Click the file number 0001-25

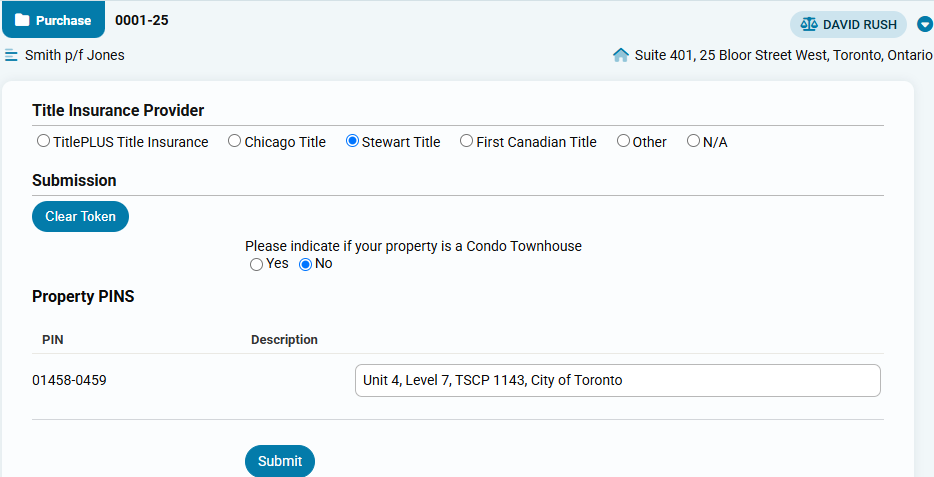pyautogui.click(x=142, y=20)
